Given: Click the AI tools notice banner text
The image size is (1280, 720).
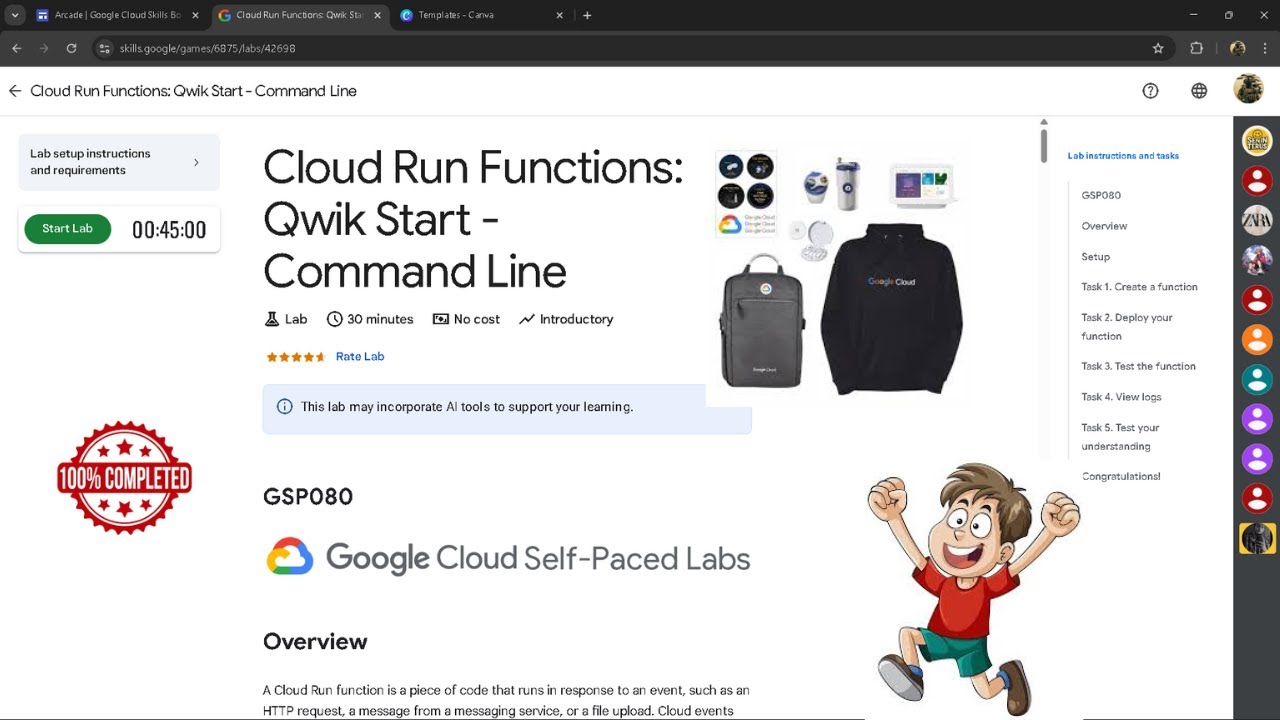Looking at the screenshot, I should pyautogui.click(x=467, y=407).
